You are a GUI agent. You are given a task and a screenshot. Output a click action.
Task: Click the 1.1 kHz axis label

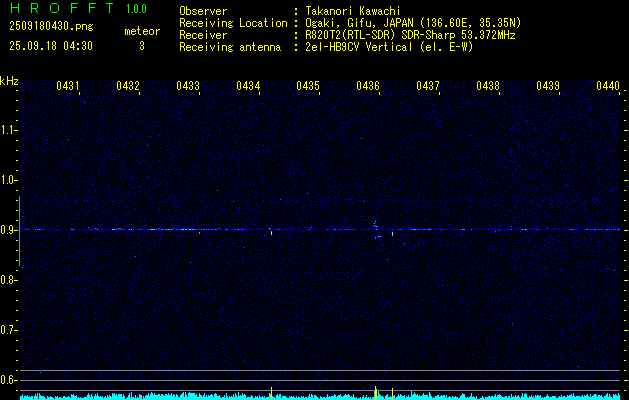[9, 129]
